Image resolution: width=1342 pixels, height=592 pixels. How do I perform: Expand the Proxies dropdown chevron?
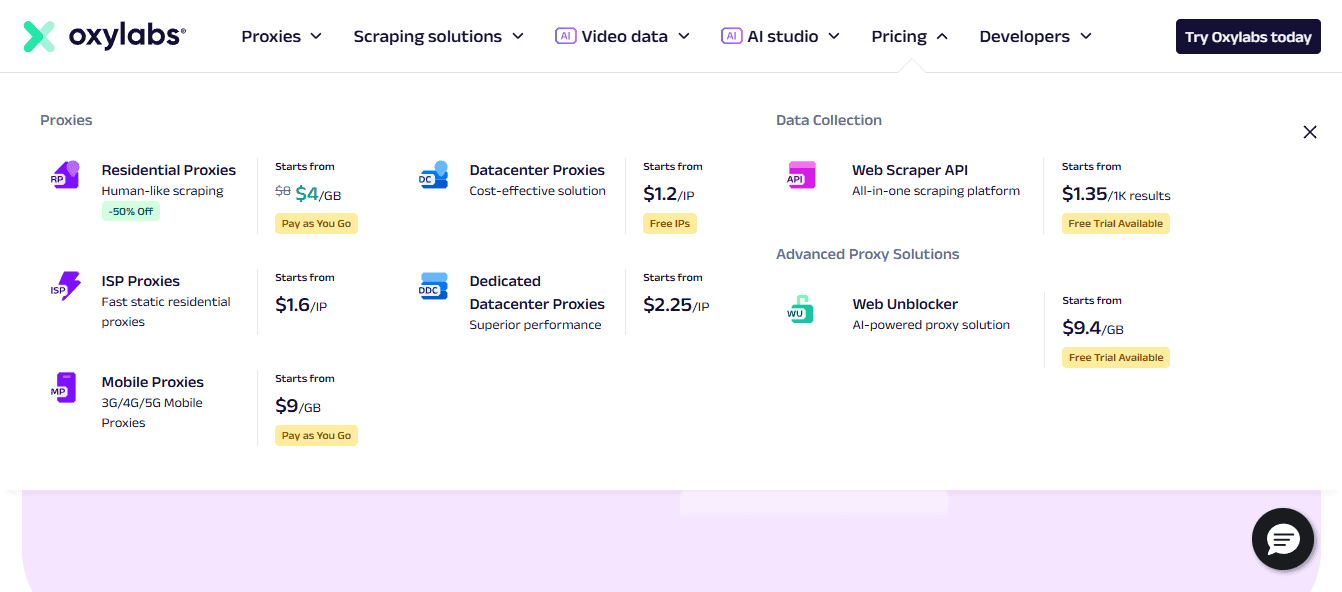(316, 36)
